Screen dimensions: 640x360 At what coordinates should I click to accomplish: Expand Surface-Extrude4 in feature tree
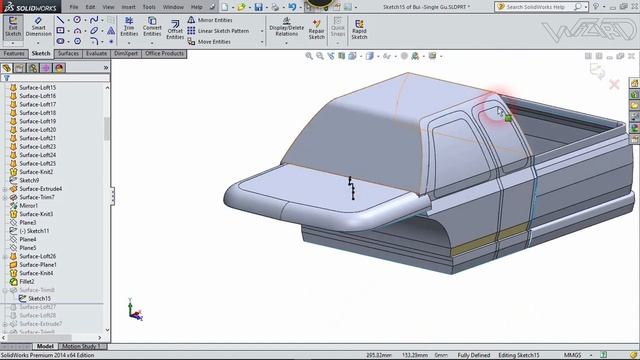[5, 189]
